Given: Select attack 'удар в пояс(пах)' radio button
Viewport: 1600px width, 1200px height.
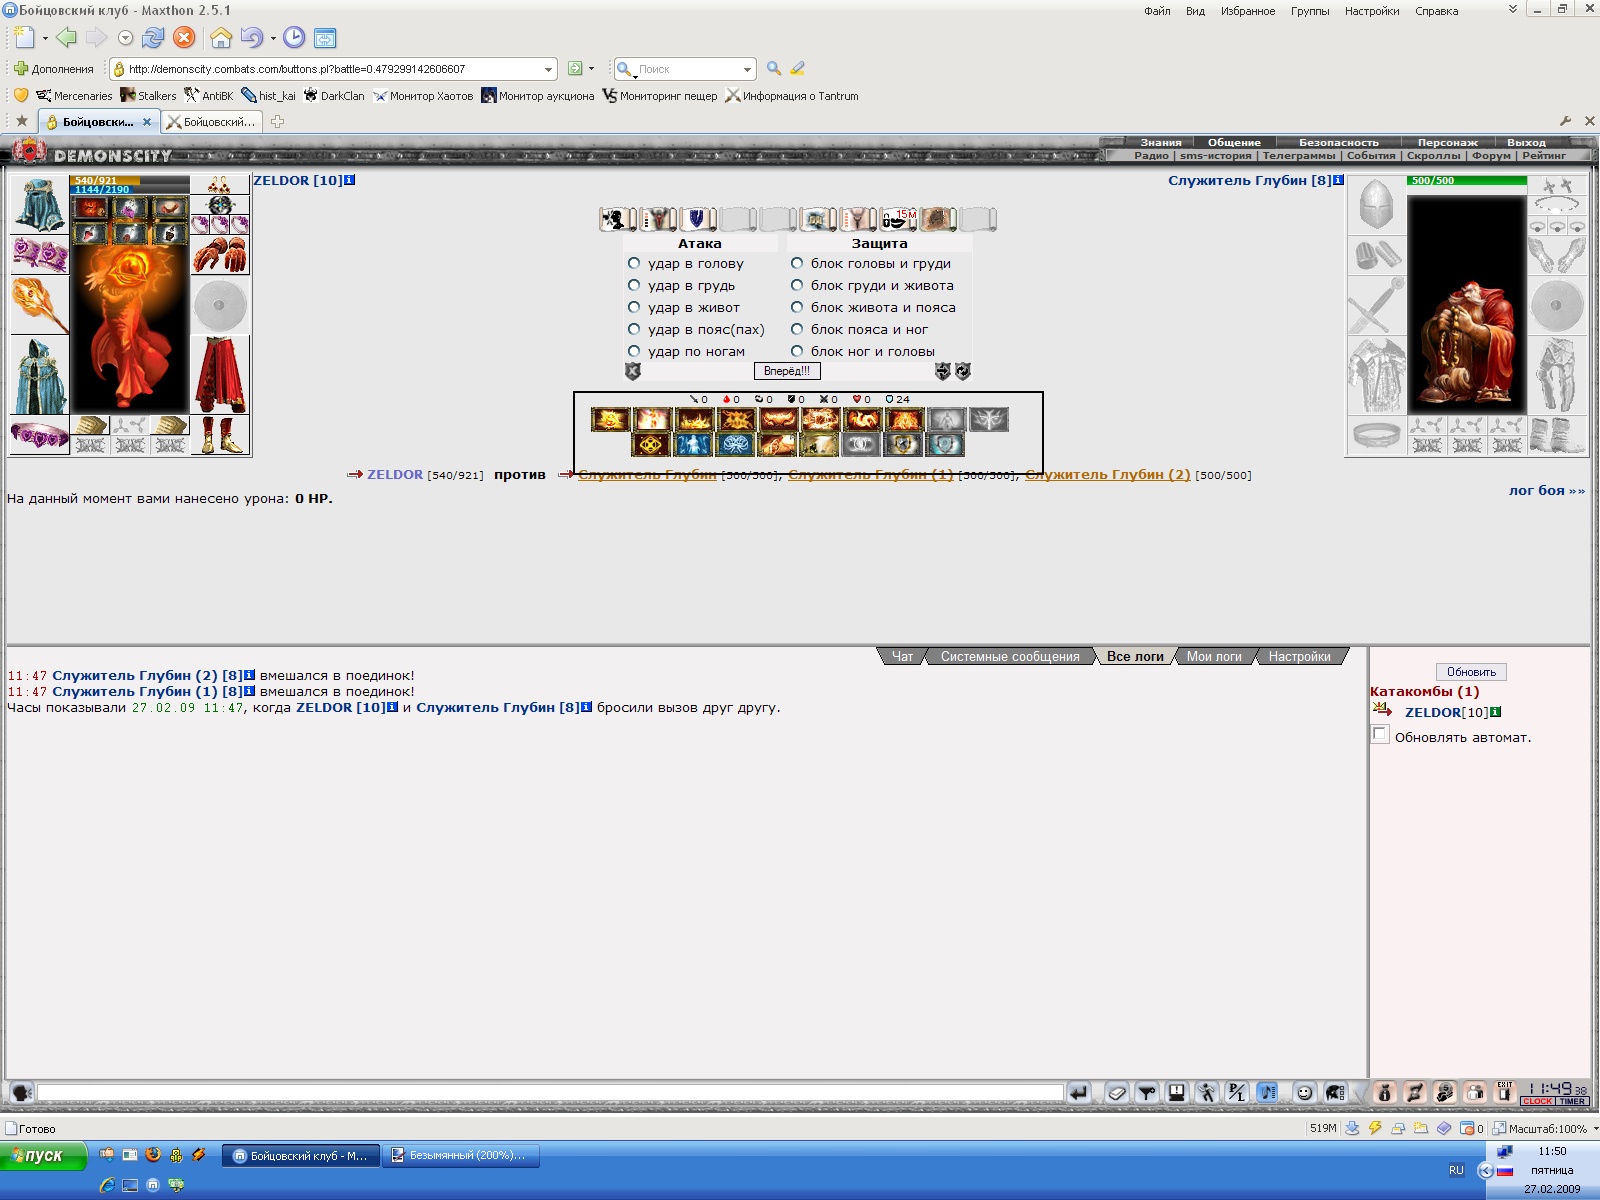Looking at the screenshot, I should click(634, 329).
